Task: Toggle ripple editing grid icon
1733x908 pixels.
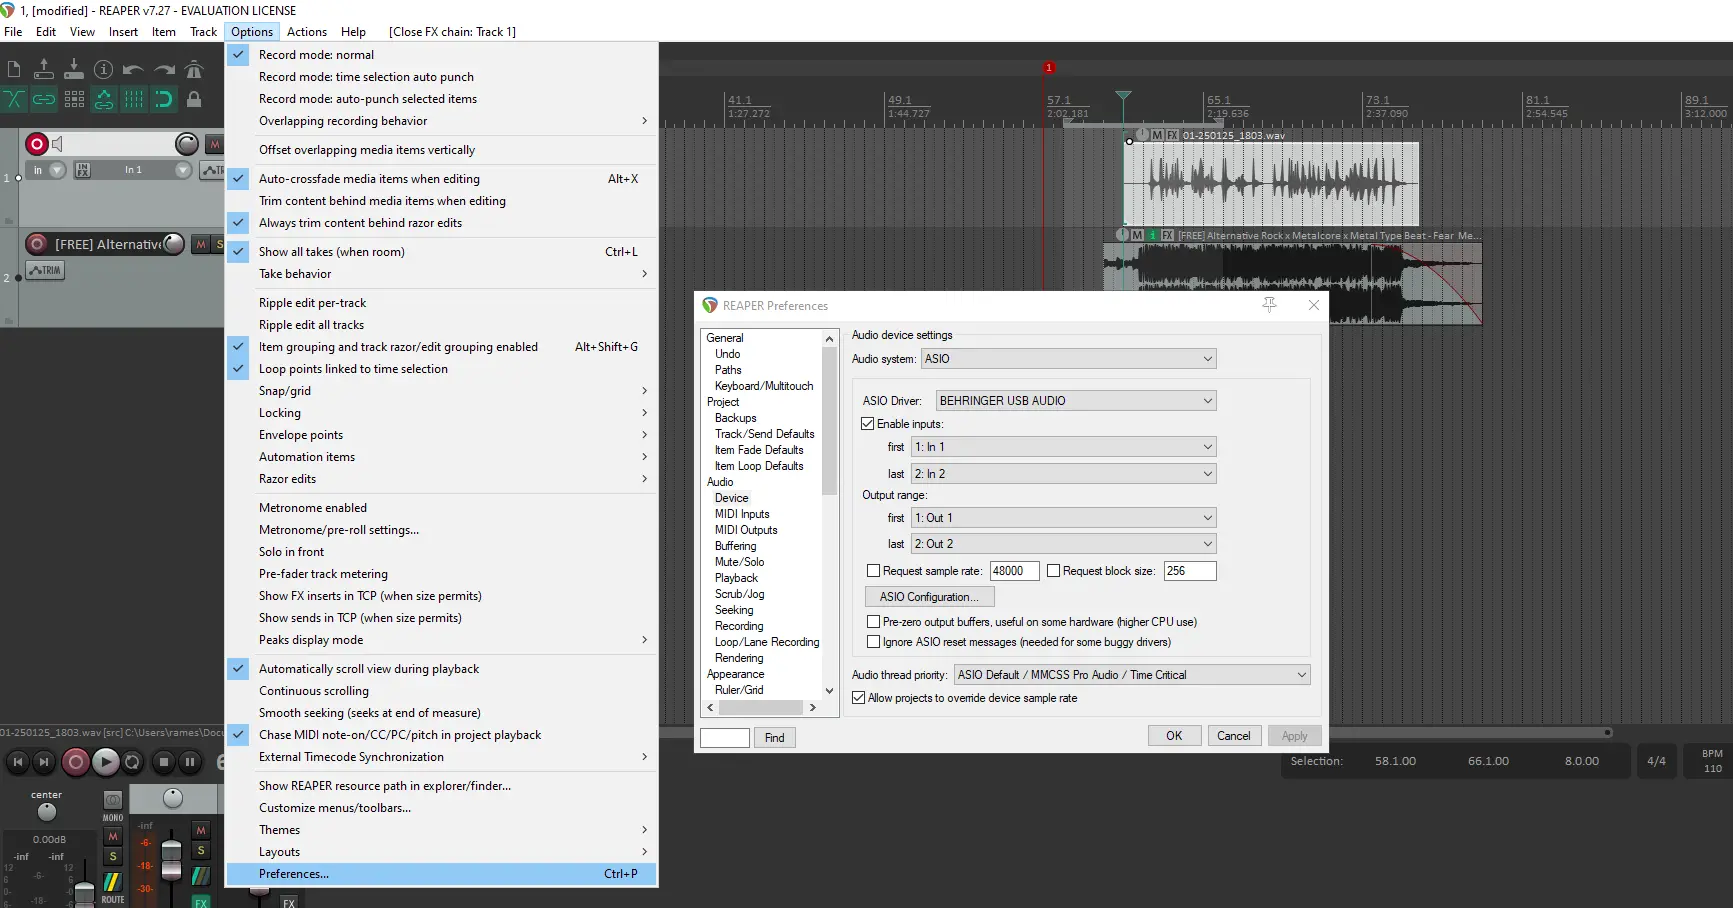Action: tap(74, 98)
